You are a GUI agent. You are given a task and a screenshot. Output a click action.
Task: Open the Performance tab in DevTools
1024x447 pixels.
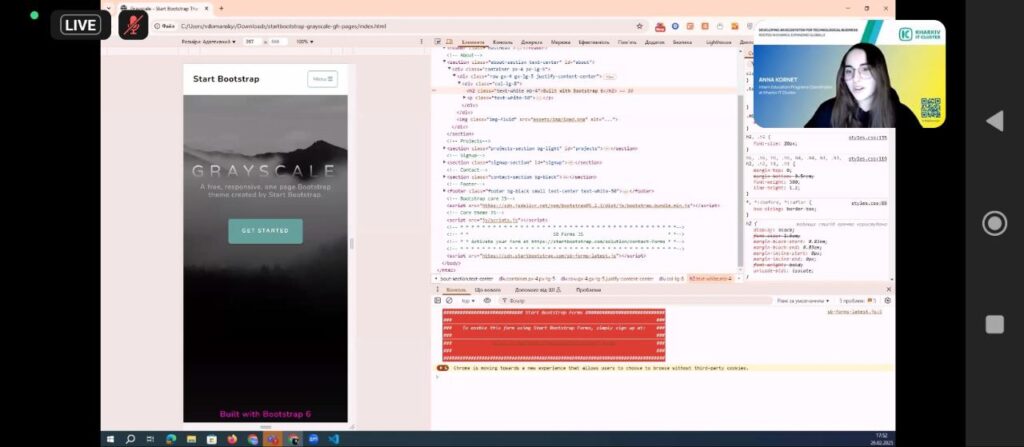[594, 42]
